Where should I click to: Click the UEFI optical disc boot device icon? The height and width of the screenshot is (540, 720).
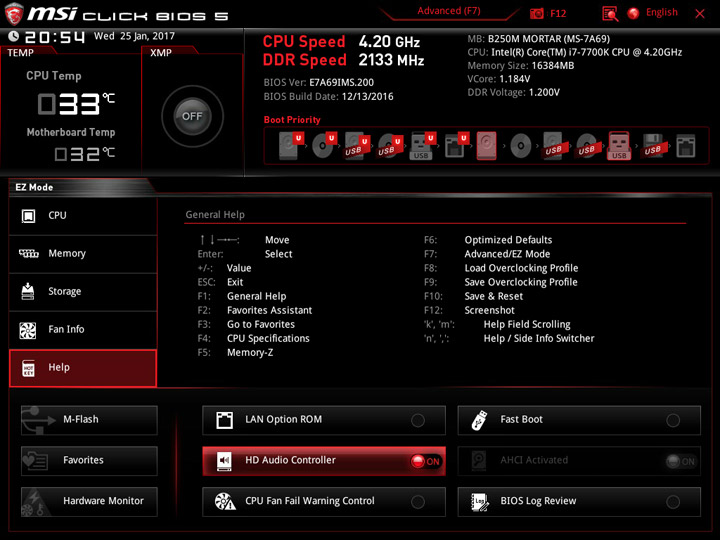(323, 146)
